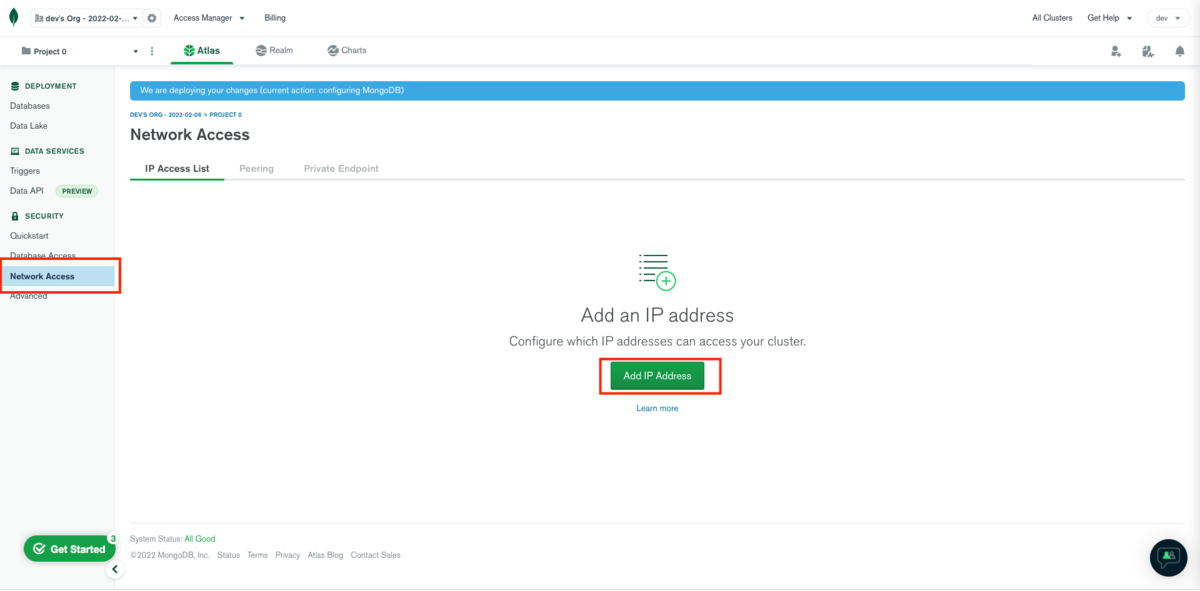Open the support chat bubble icon
The width and height of the screenshot is (1200, 591).
tap(1168, 557)
